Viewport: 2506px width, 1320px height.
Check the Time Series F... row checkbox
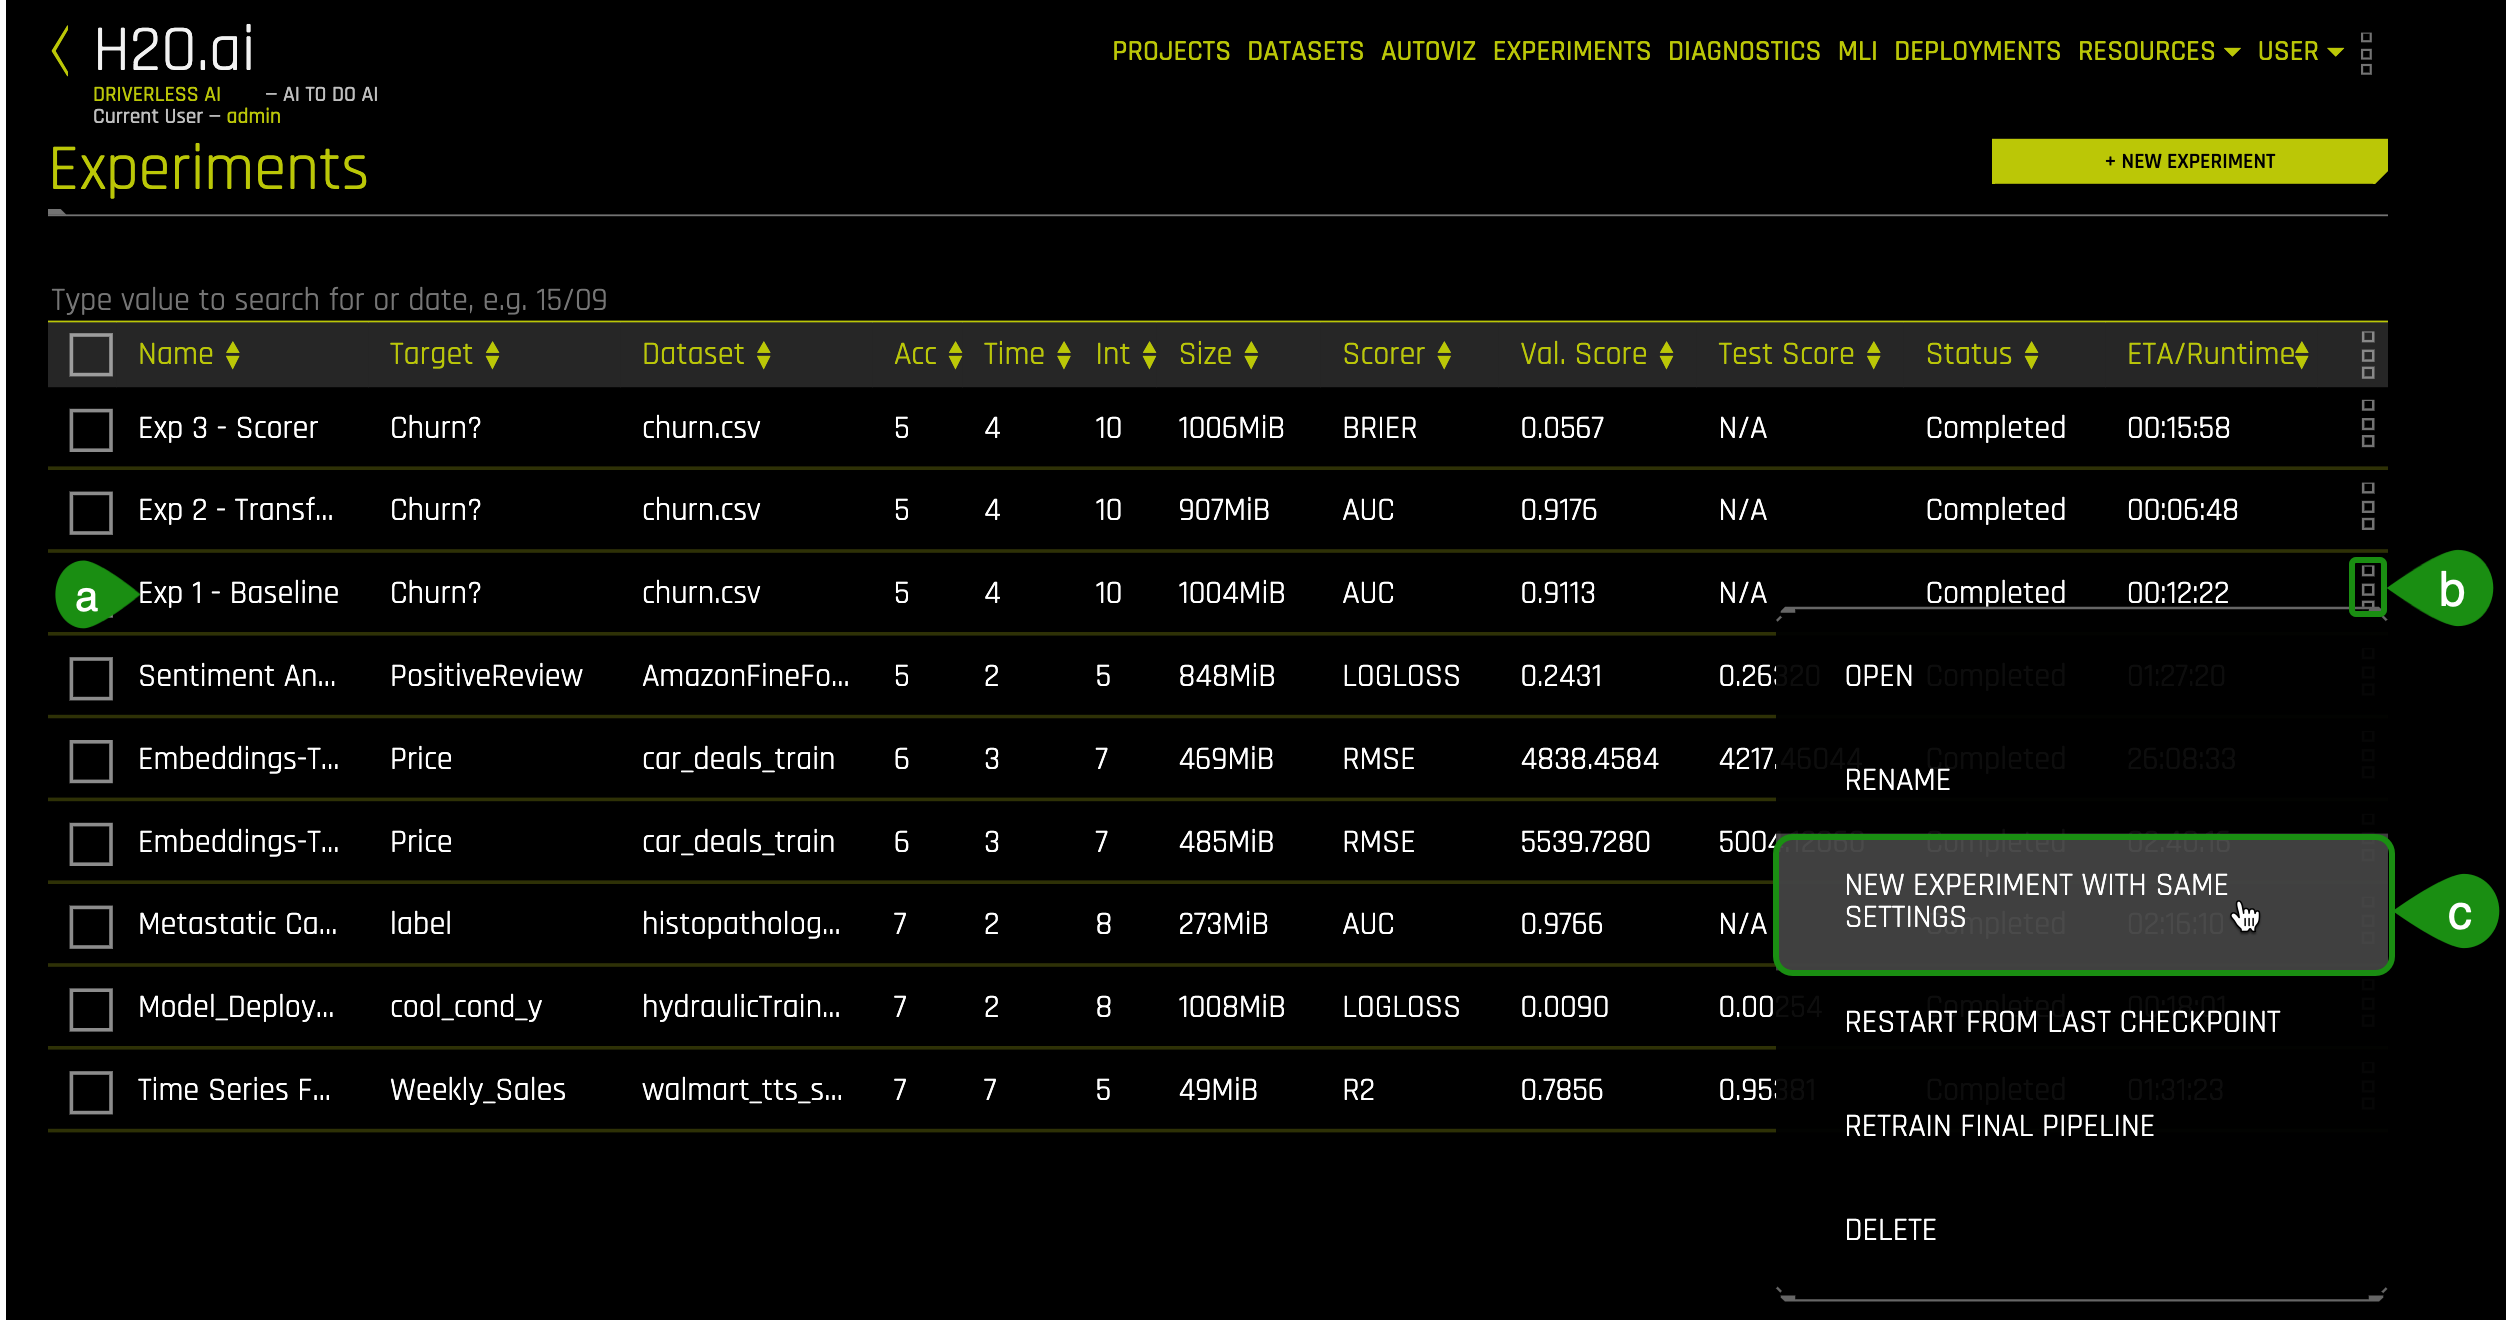(x=91, y=1092)
